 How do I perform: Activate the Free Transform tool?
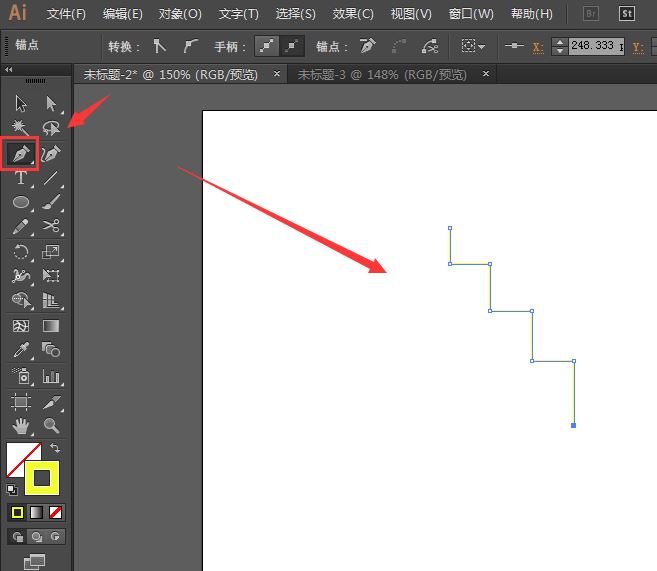click(x=51, y=276)
